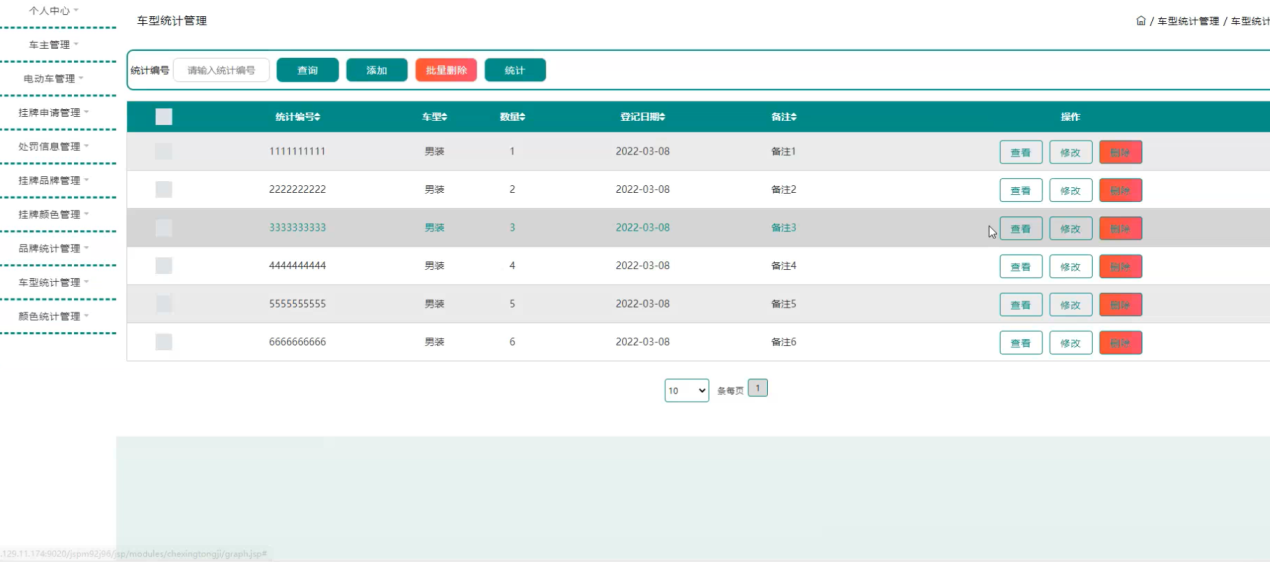Delete row 4444444444
The height and width of the screenshot is (562, 1270).
click(1120, 266)
